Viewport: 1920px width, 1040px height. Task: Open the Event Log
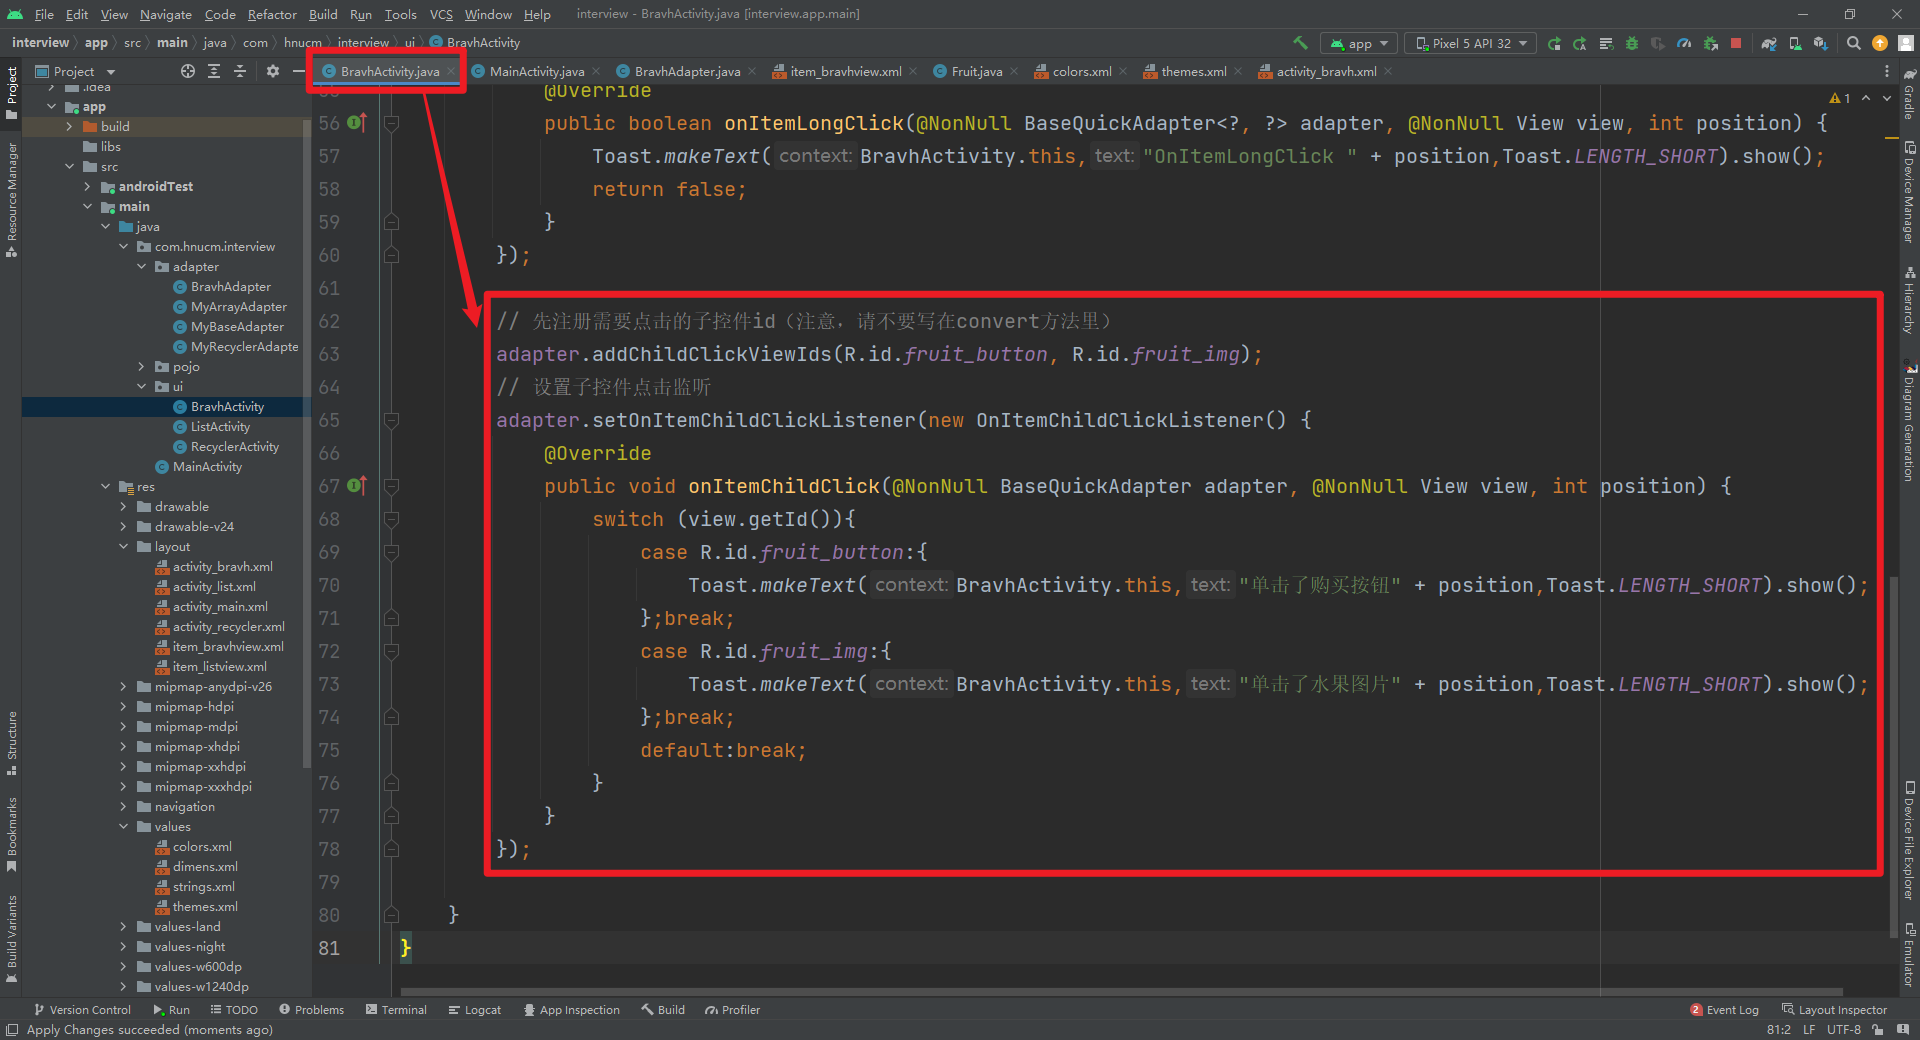tap(1725, 1010)
